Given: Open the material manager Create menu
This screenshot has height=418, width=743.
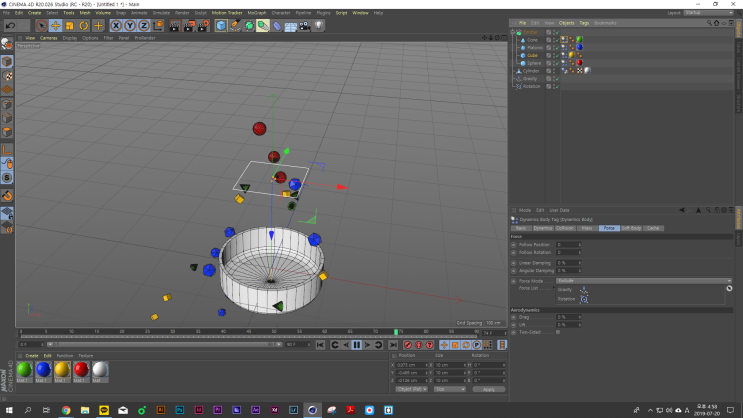Looking at the screenshot, I should coord(32,356).
